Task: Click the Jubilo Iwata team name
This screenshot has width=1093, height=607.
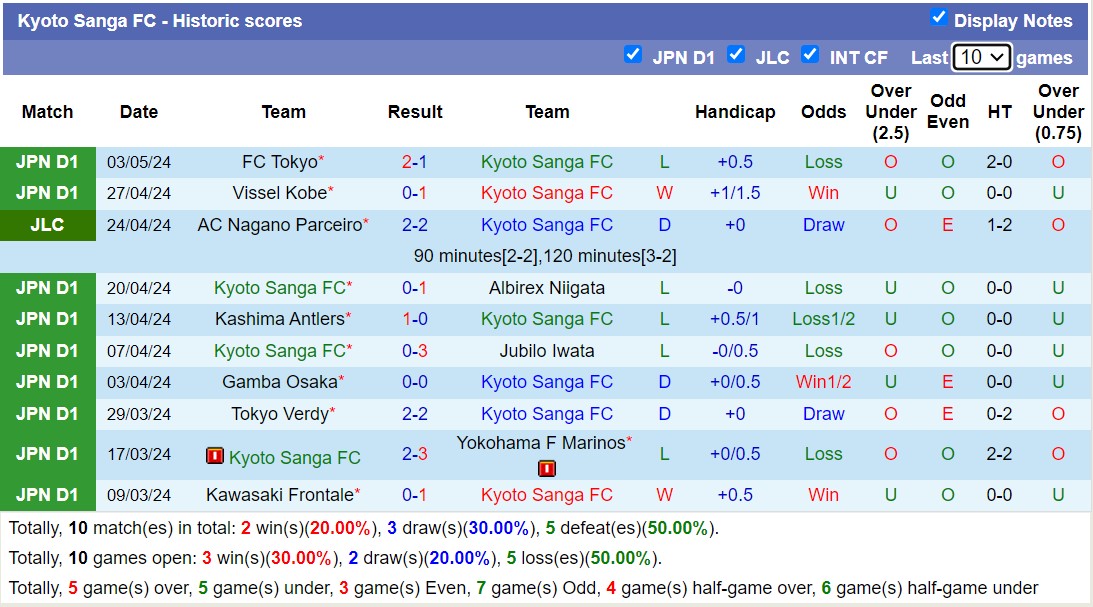Action: click(547, 350)
